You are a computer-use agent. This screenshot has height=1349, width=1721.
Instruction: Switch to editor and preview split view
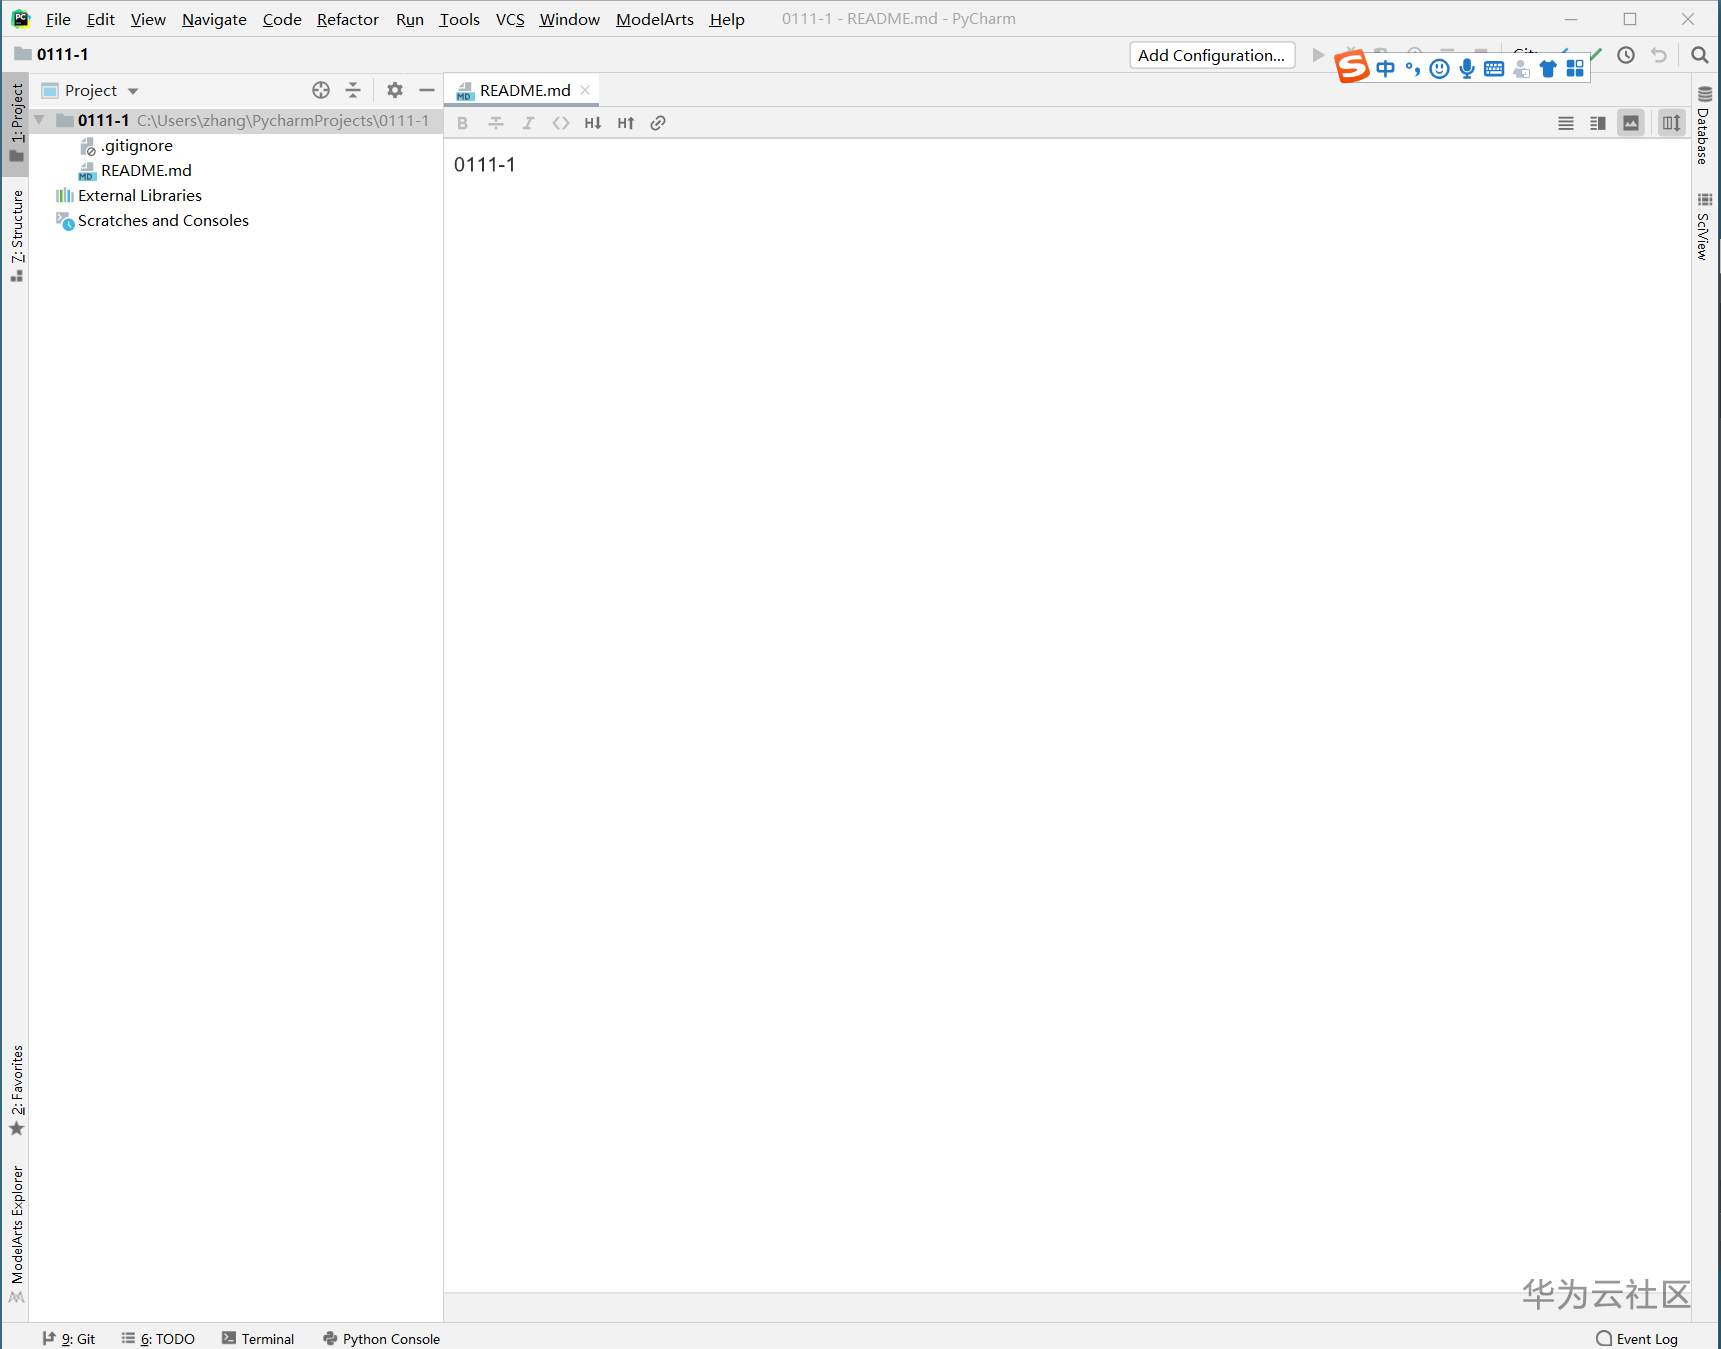[1598, 123]
